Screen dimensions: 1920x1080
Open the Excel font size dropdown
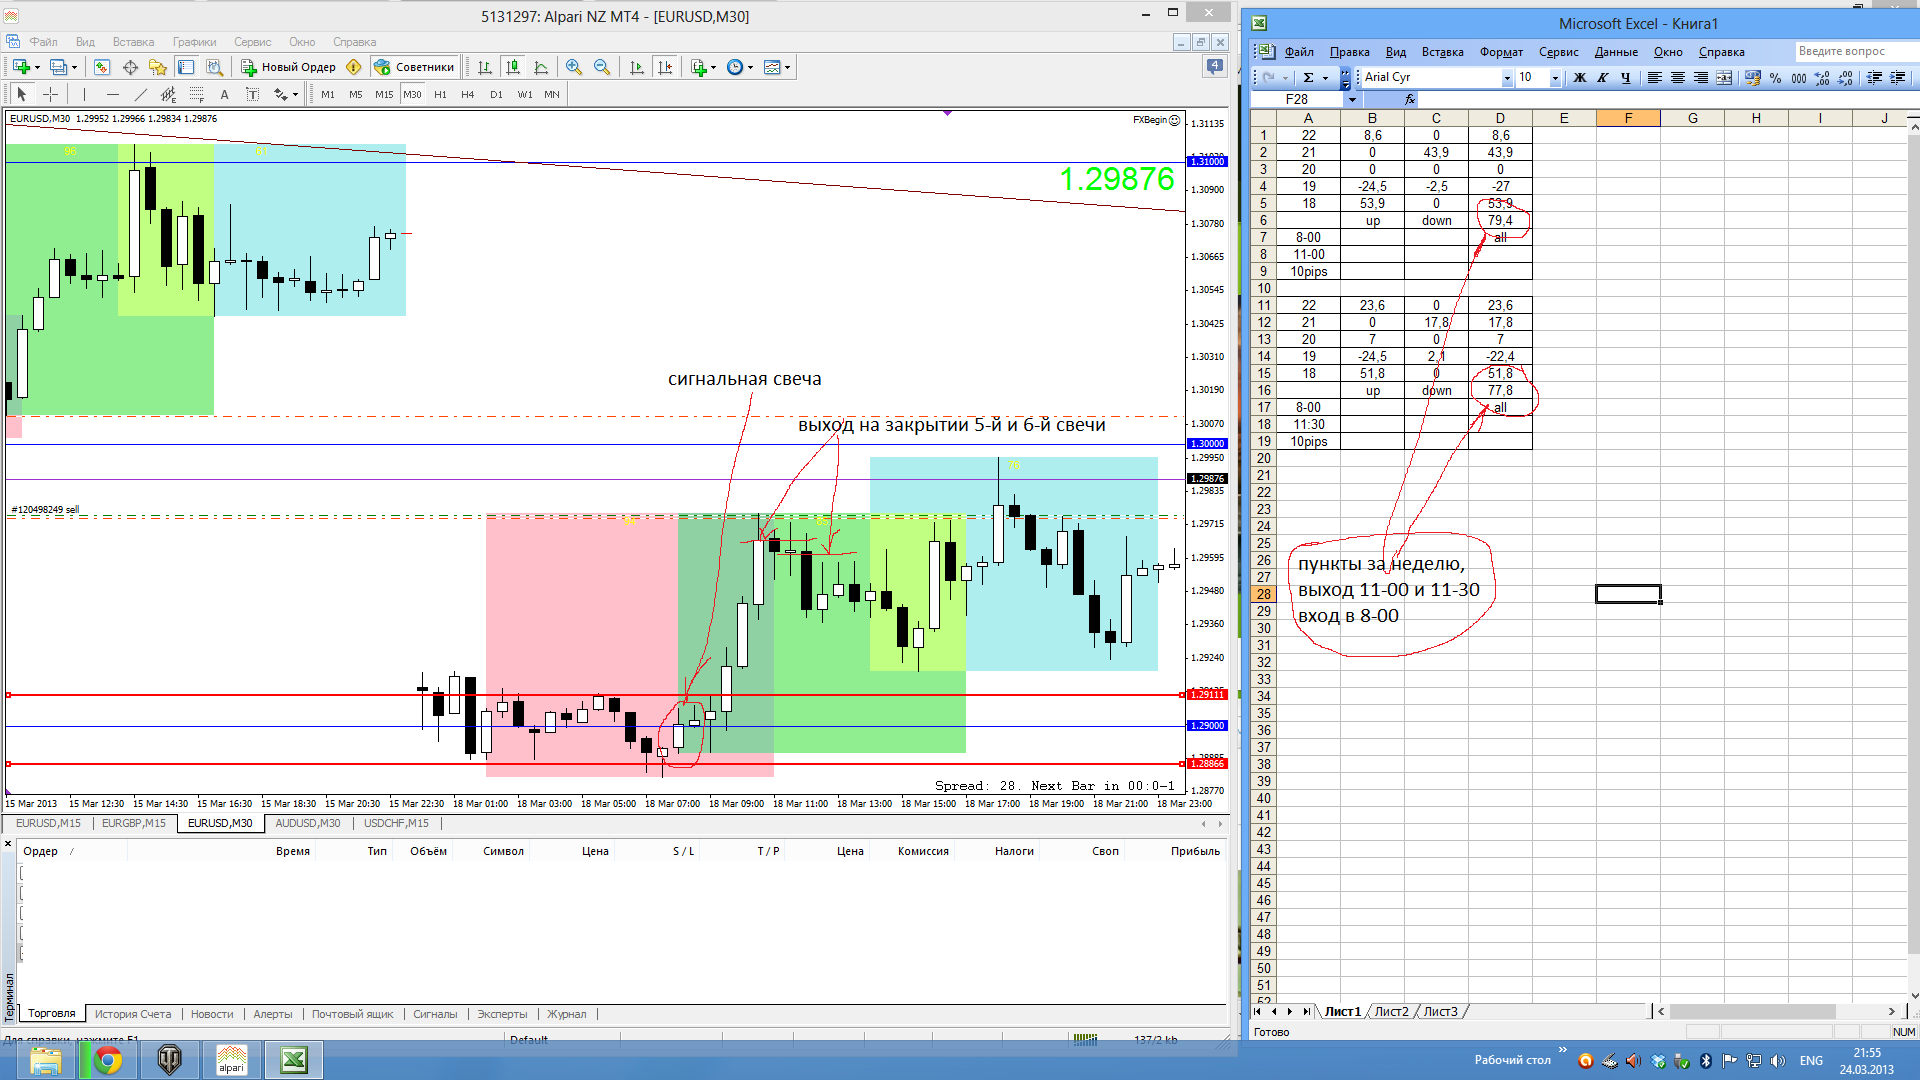tap(1555, 78)
